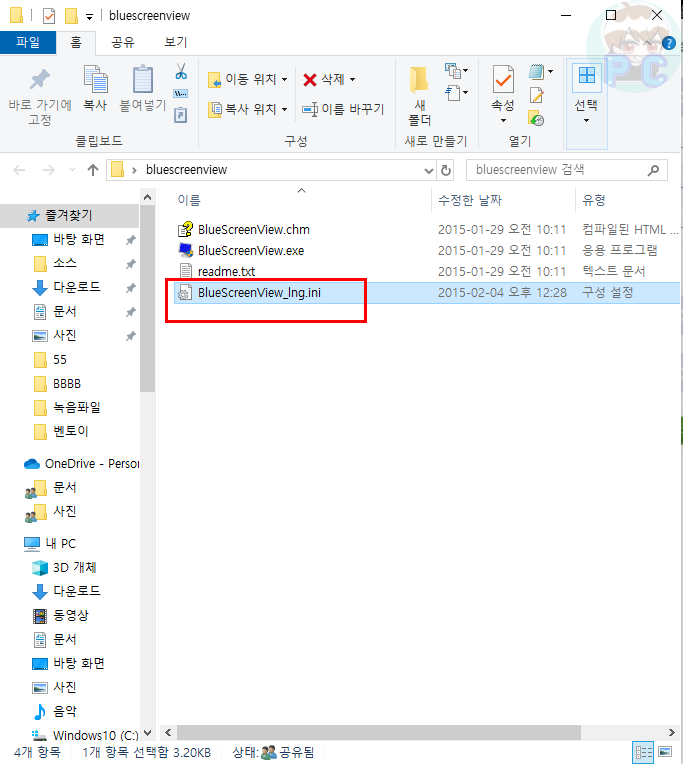Select Quick access (즐겨찾기) in sidebar
This screenshot has height=764, width=683.
click(x=70, y=215)
